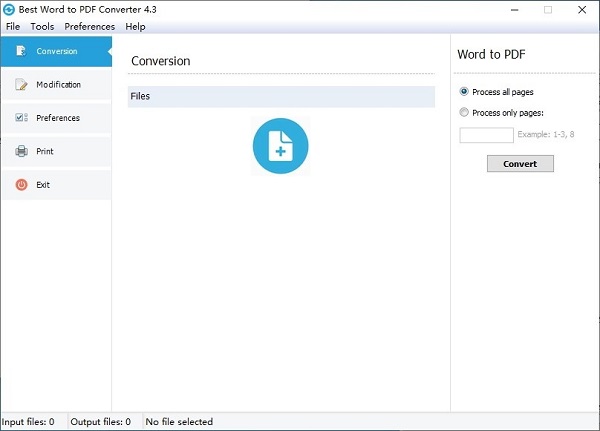Click the Input files: 0 status text
Viewport: 600px width, 431px height.
click(28, 421)
